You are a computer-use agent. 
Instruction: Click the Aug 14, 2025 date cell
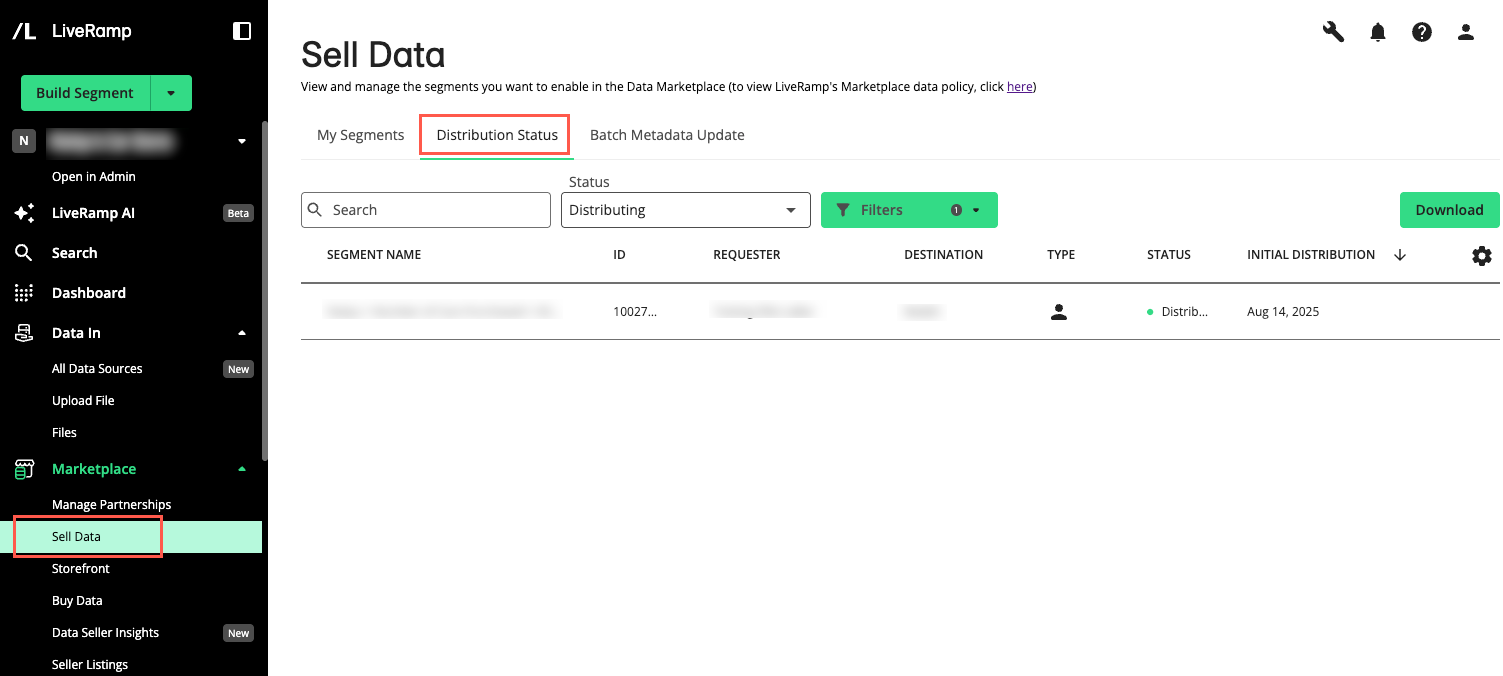1283,312
